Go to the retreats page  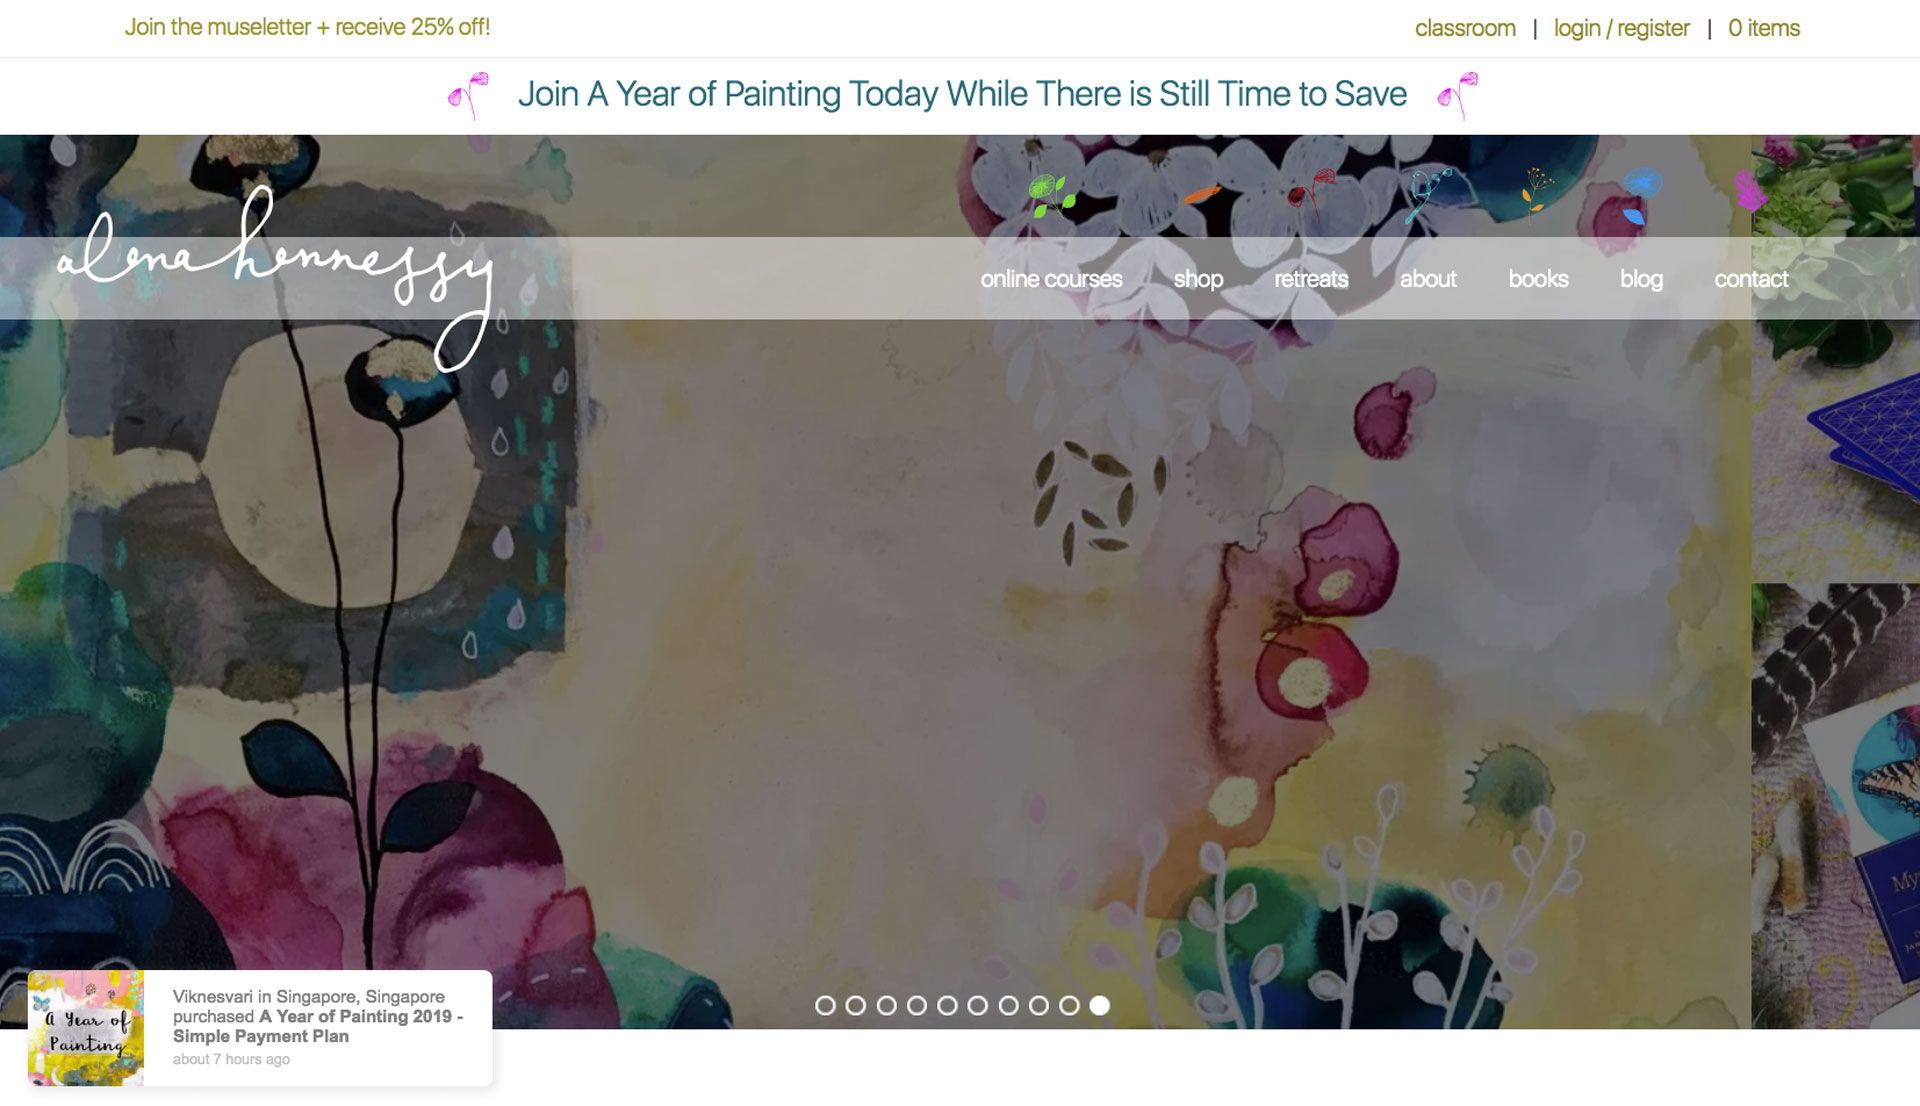pos(1311,279)
